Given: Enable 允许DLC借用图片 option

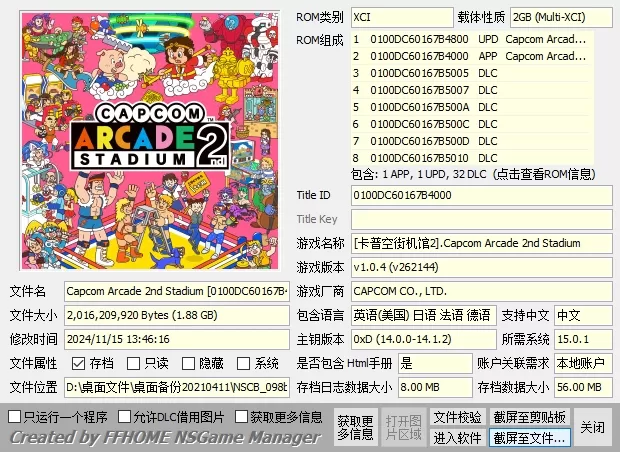Looking at the screenshot, I should point(125,416).
